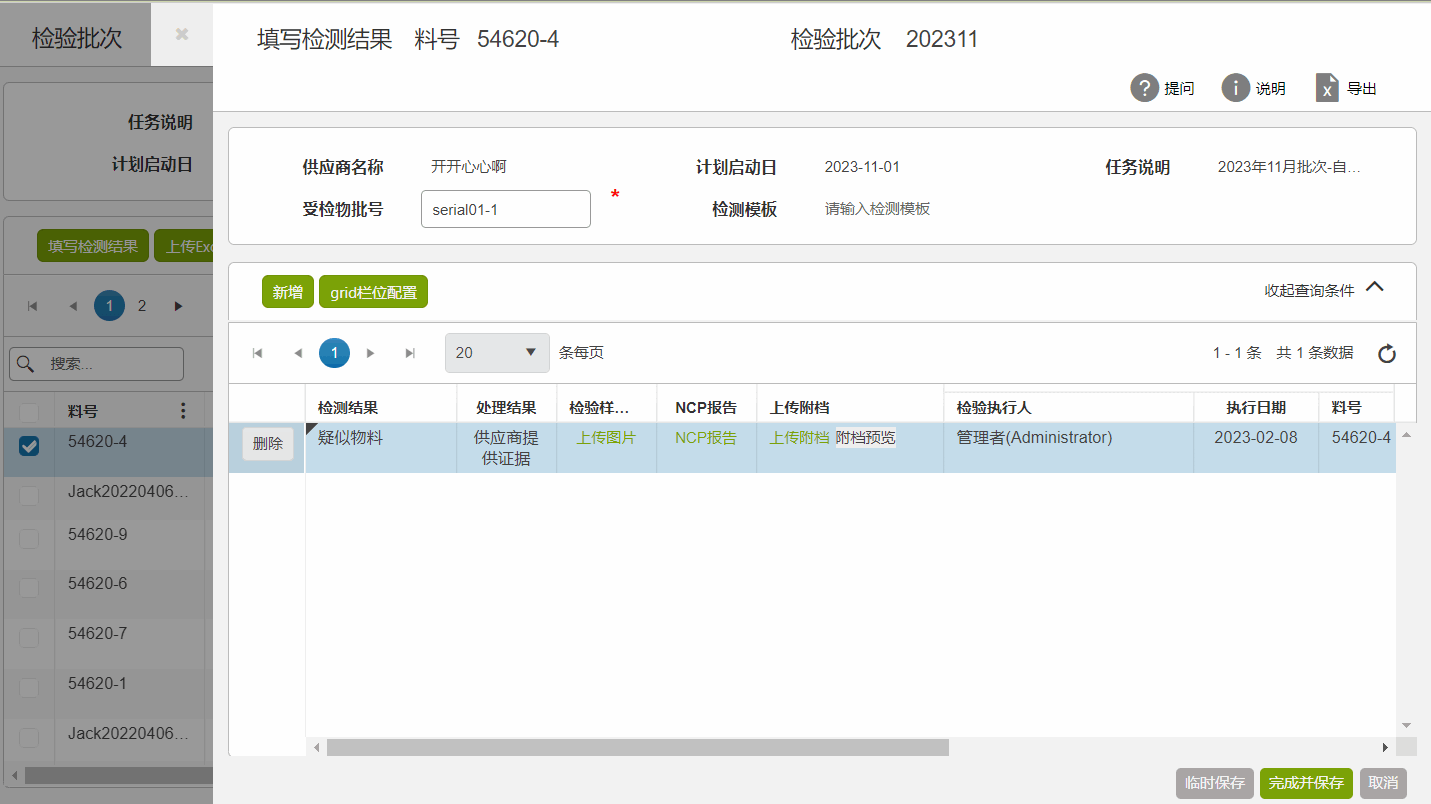Screen dimensions: 1431x804
Task: Check the 54620-7 row checkbox
Action: pos(29,637)
